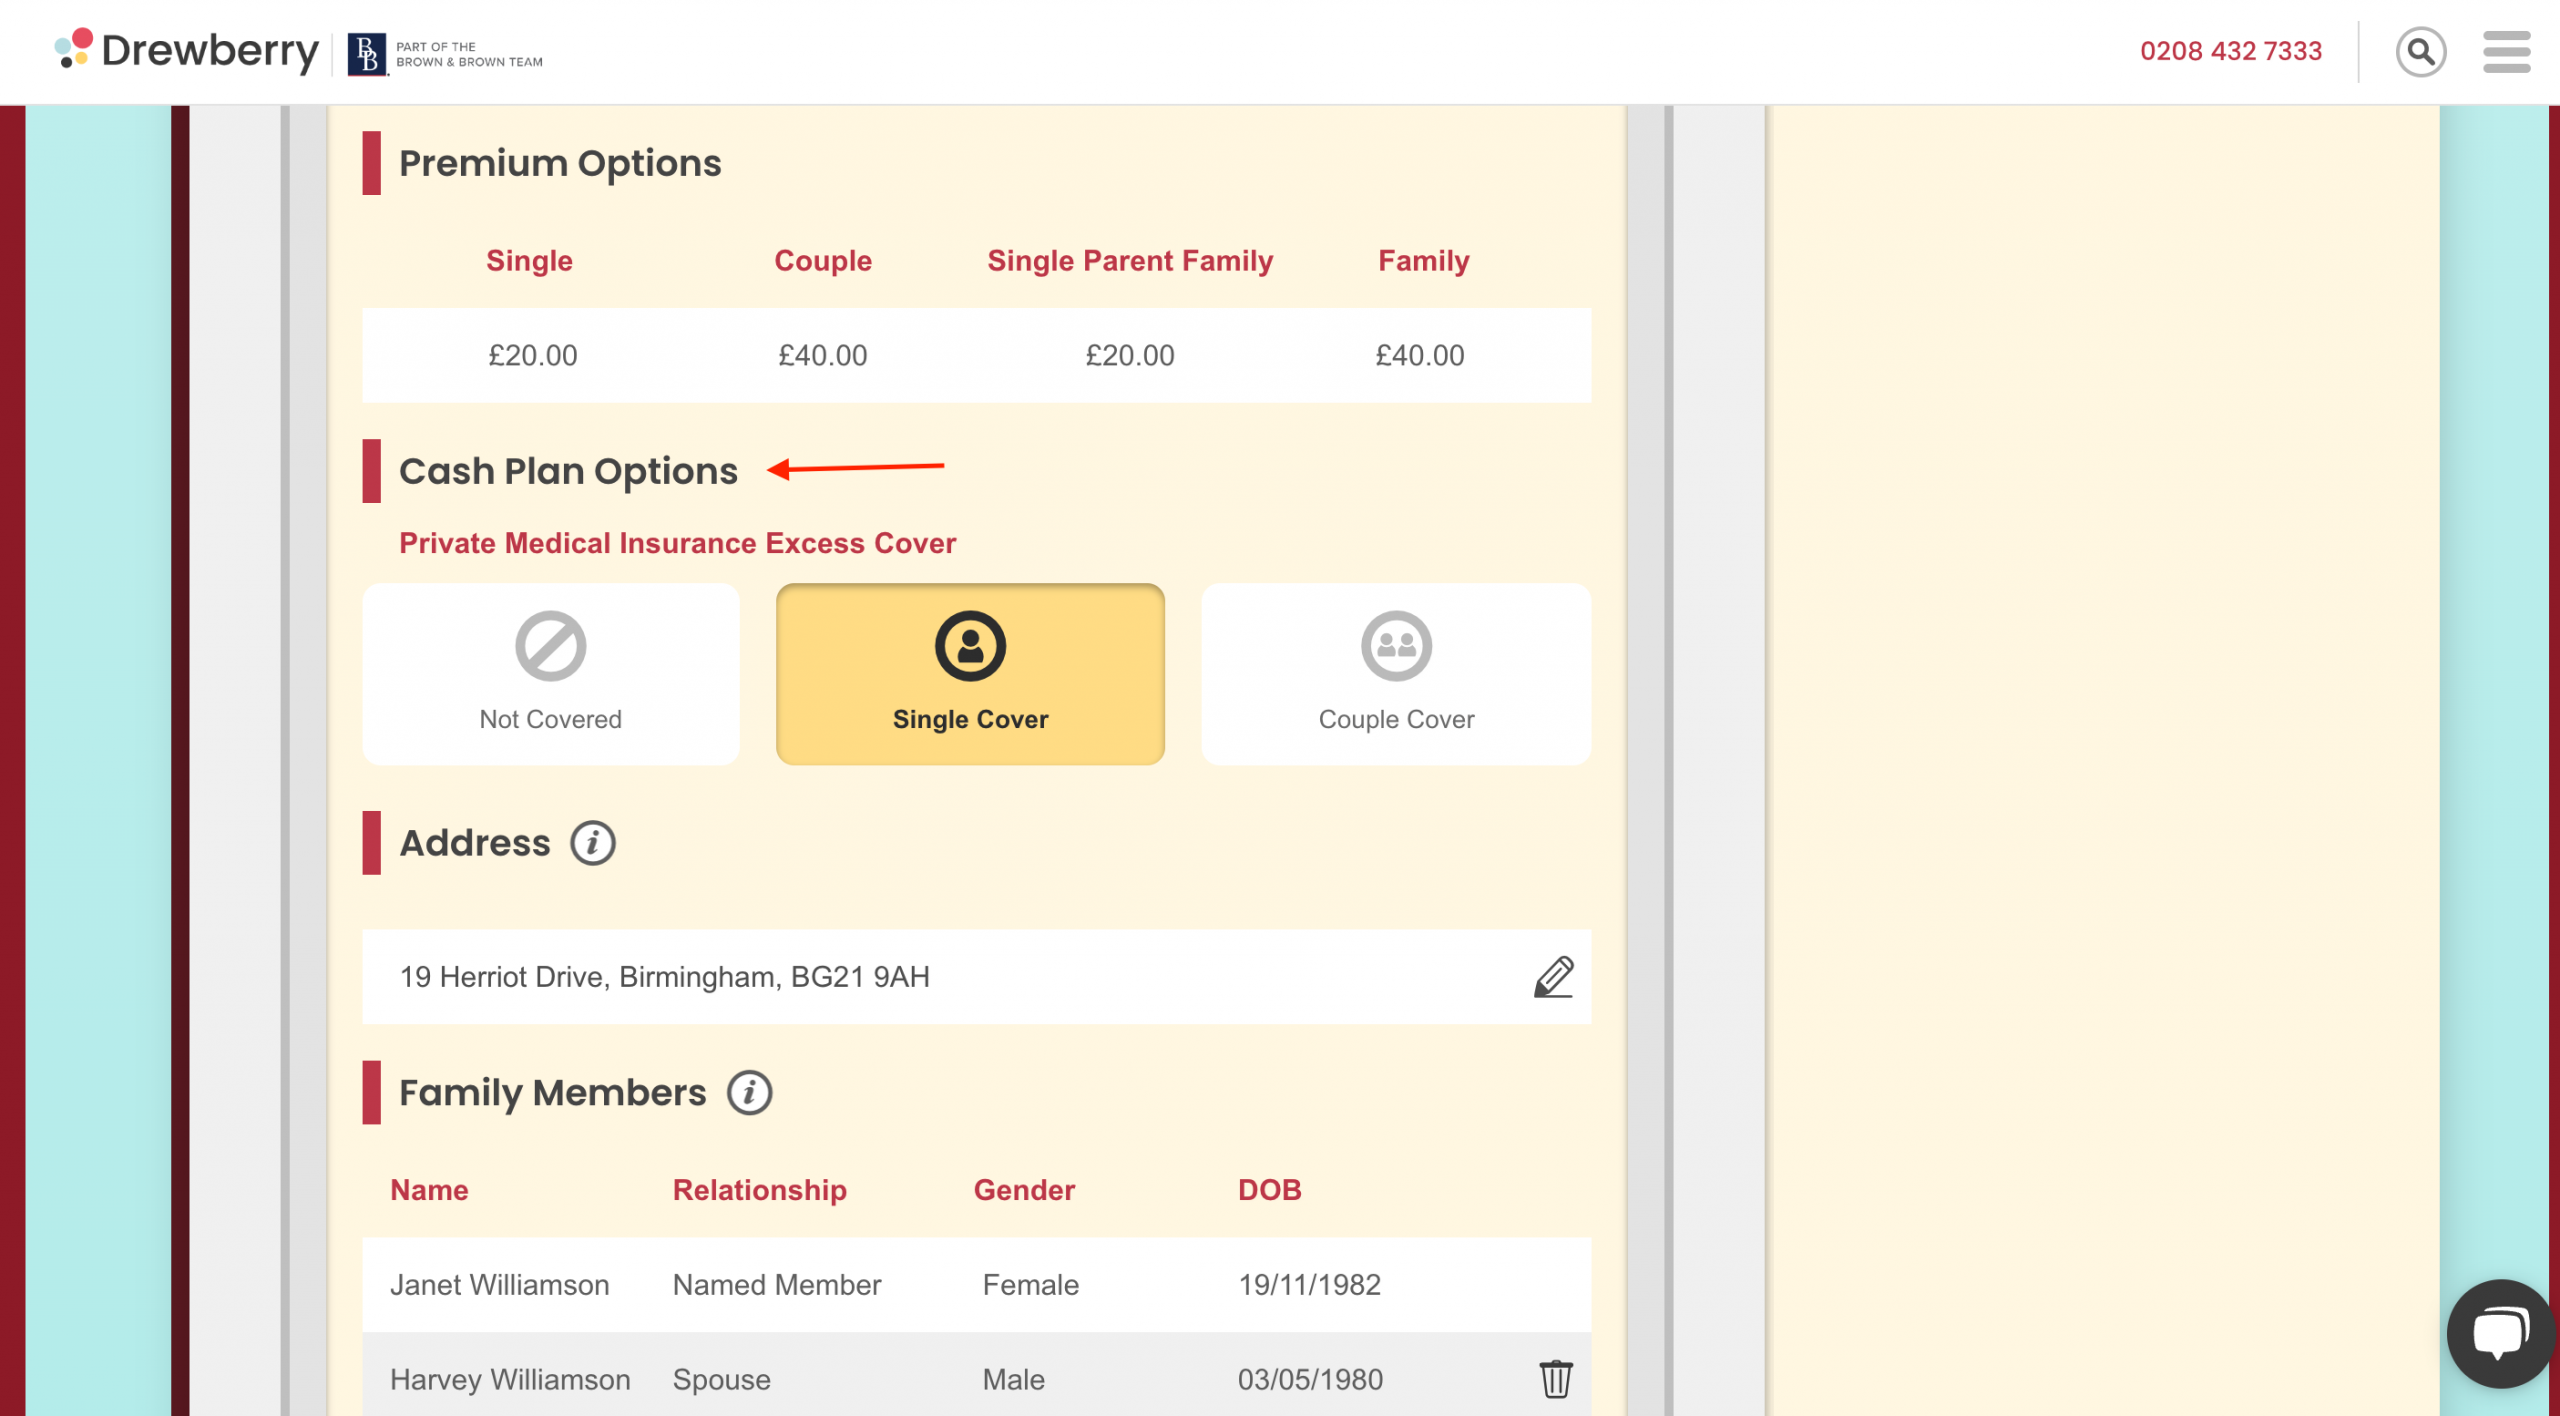Click the Brown & Brown team logo
Image resolution: width=2560 pixels, height=1416 pixels.
pyautogui.click(x=445, y=54)
